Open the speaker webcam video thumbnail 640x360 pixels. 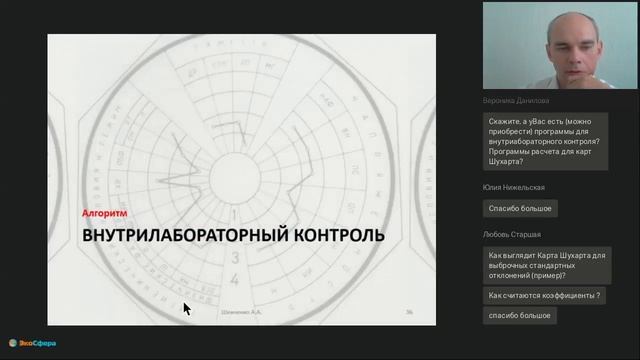pyautogui.click(x=560, y=45)
